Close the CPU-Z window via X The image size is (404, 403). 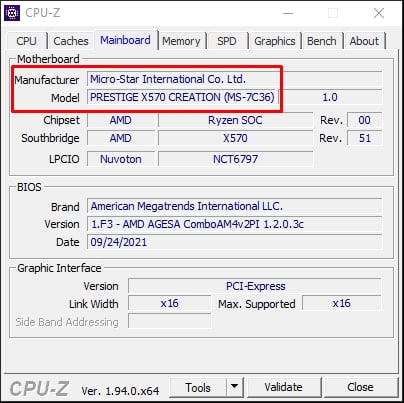[379, 13]
